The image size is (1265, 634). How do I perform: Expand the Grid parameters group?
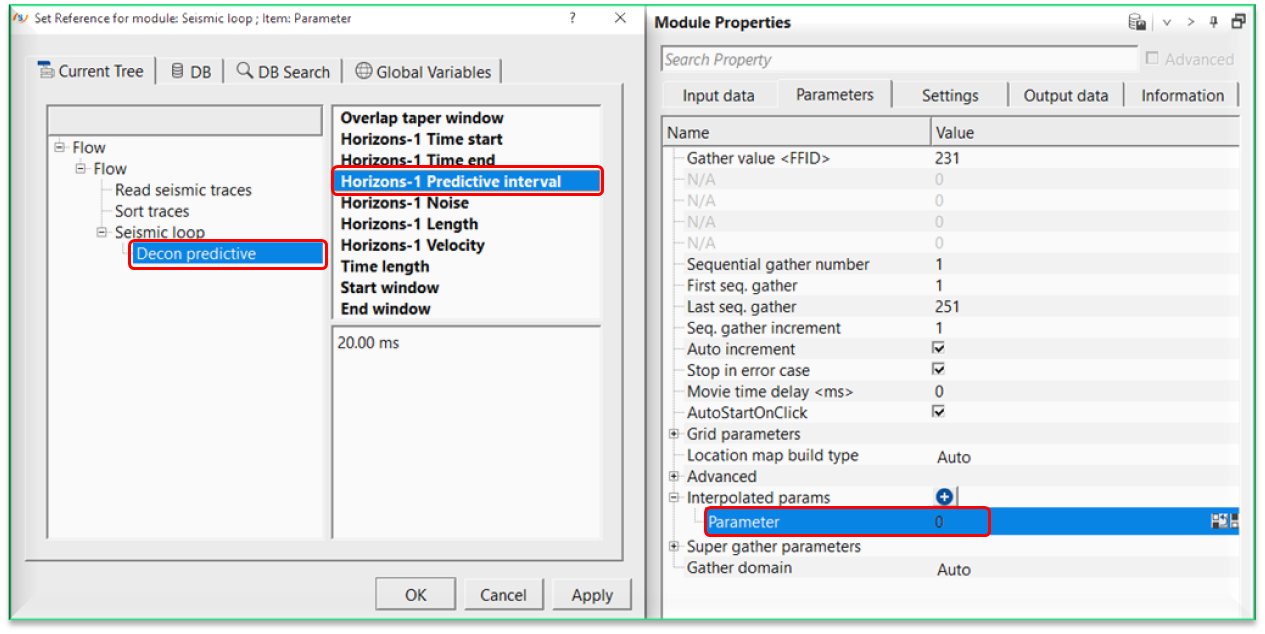tap(674, 434)
